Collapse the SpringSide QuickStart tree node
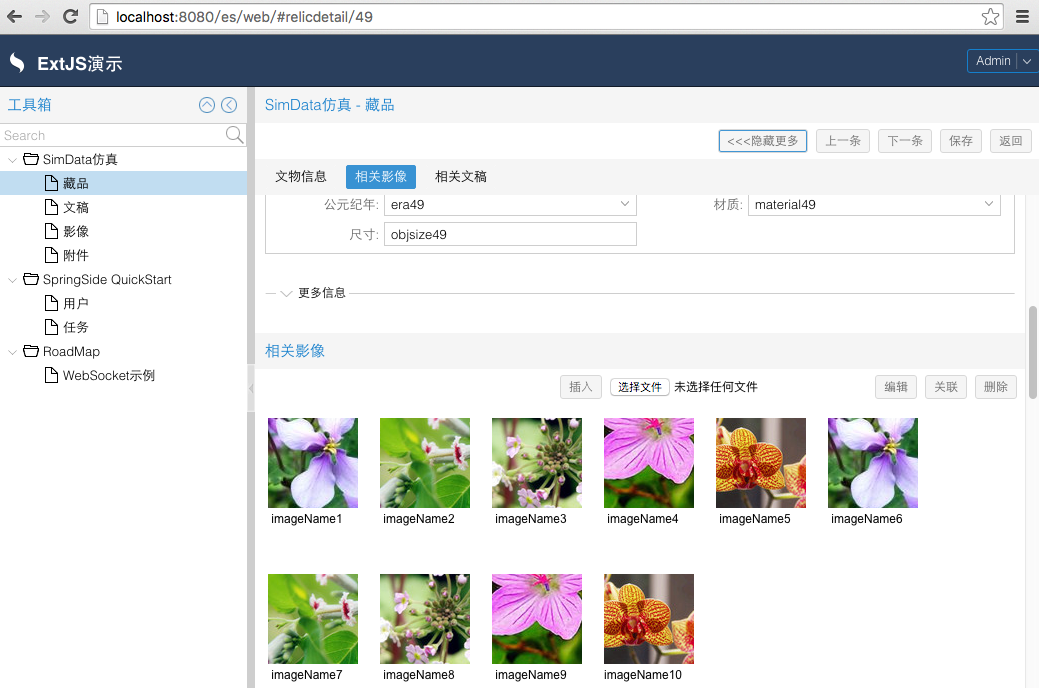The image size is (1039, 688). pyautogui.click(x=12, y=280)
